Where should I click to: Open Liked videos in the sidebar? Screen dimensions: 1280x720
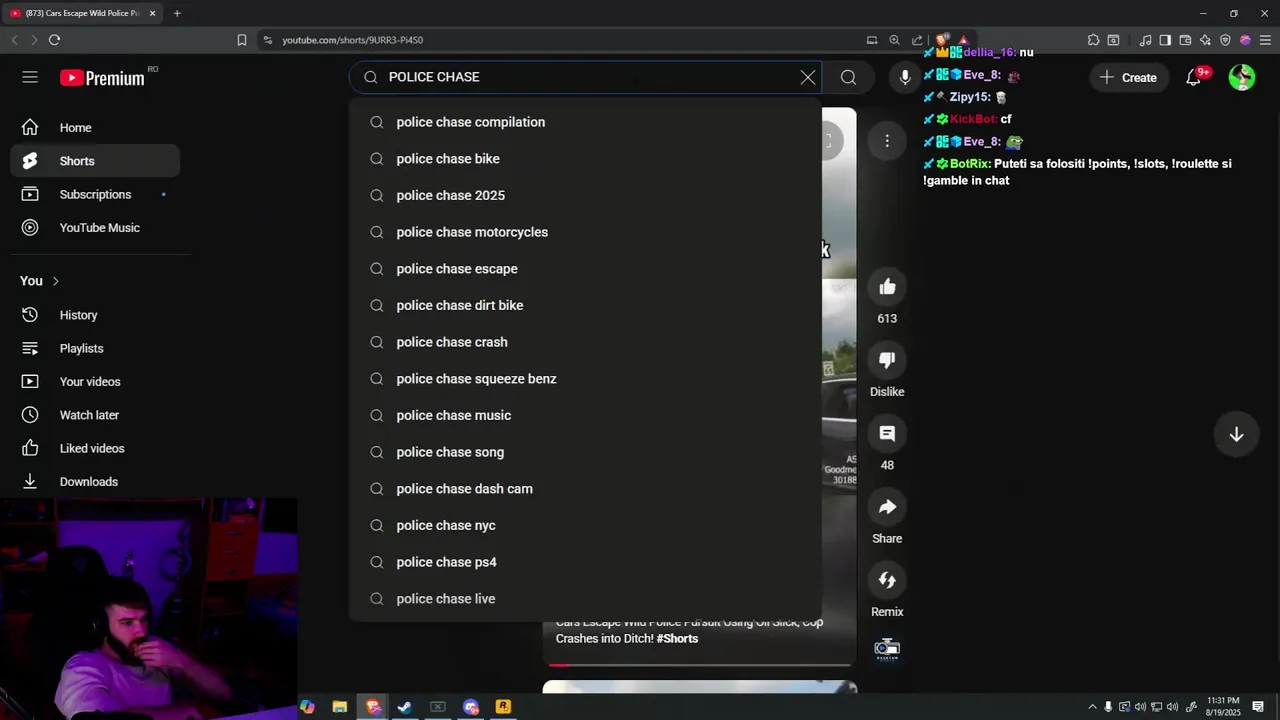[95, 448]
